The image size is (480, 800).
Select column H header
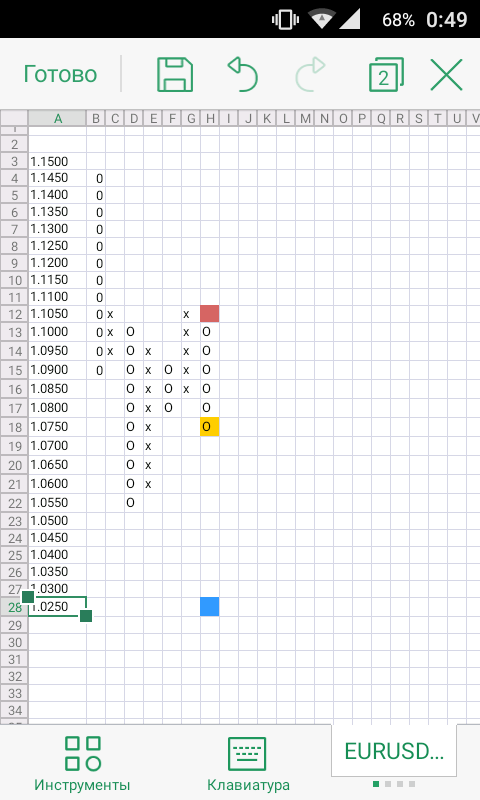pyautogui.click(x=210, y=118)
